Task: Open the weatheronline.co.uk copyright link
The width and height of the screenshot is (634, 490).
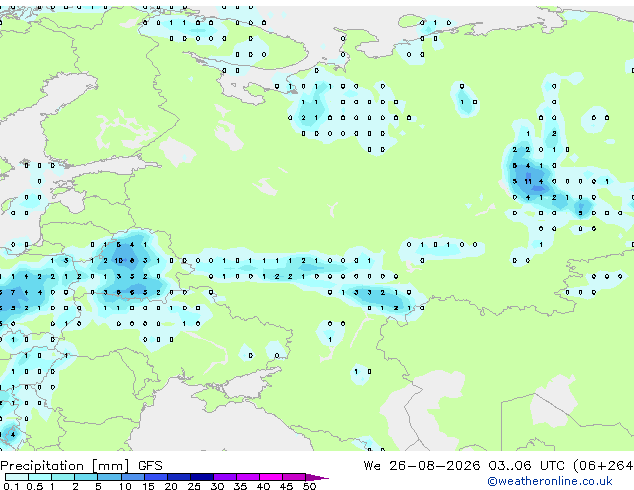Action: pos(550,481)
